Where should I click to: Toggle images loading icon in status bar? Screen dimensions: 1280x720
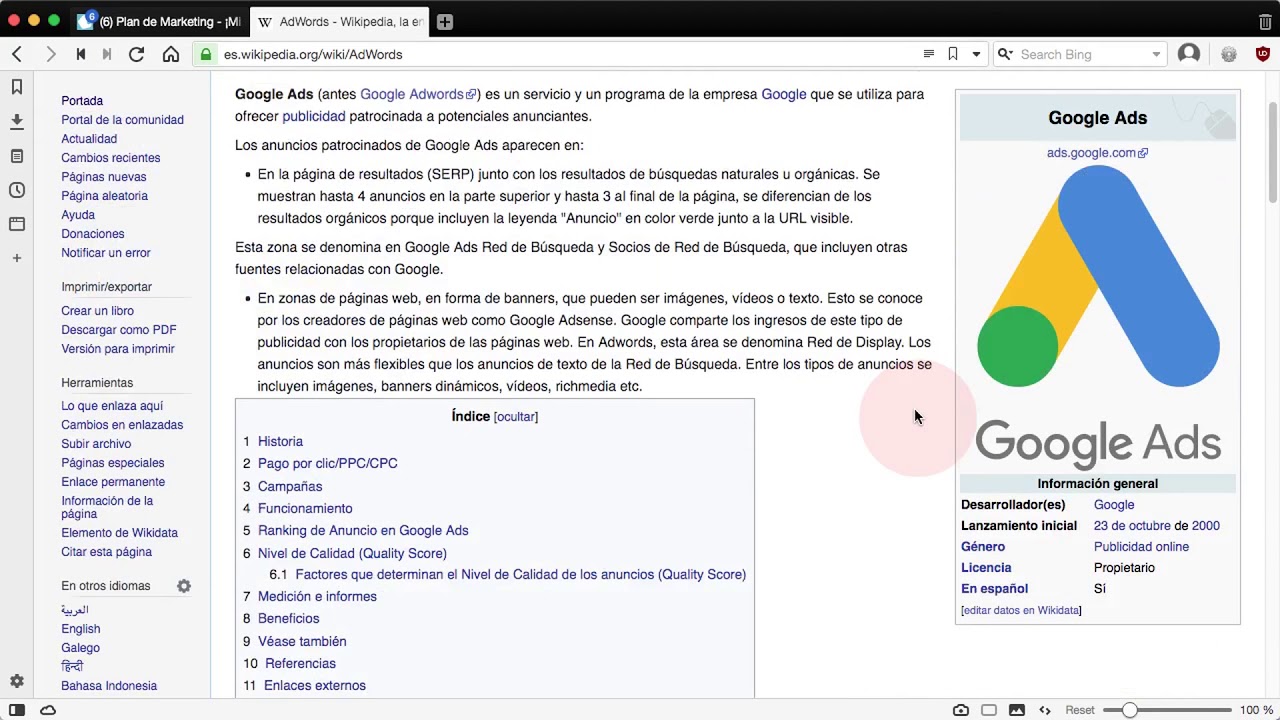tap(1017, 710)
